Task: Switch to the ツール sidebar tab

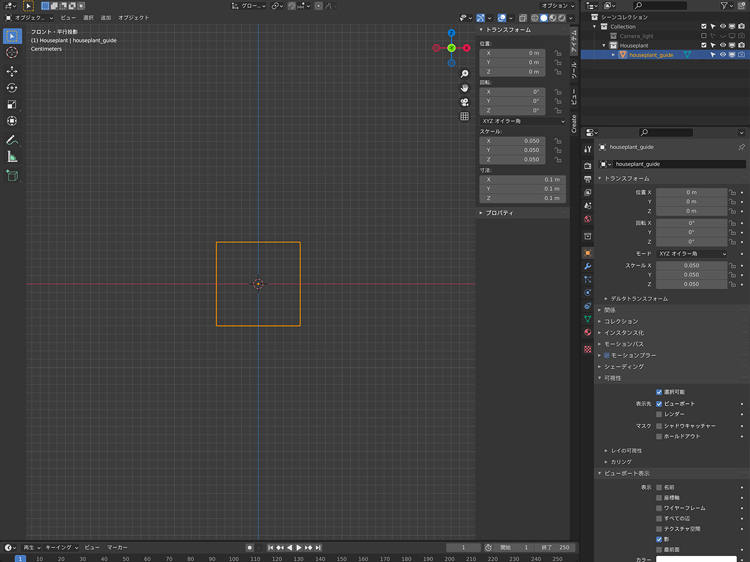Action: [x=574, y=70]
